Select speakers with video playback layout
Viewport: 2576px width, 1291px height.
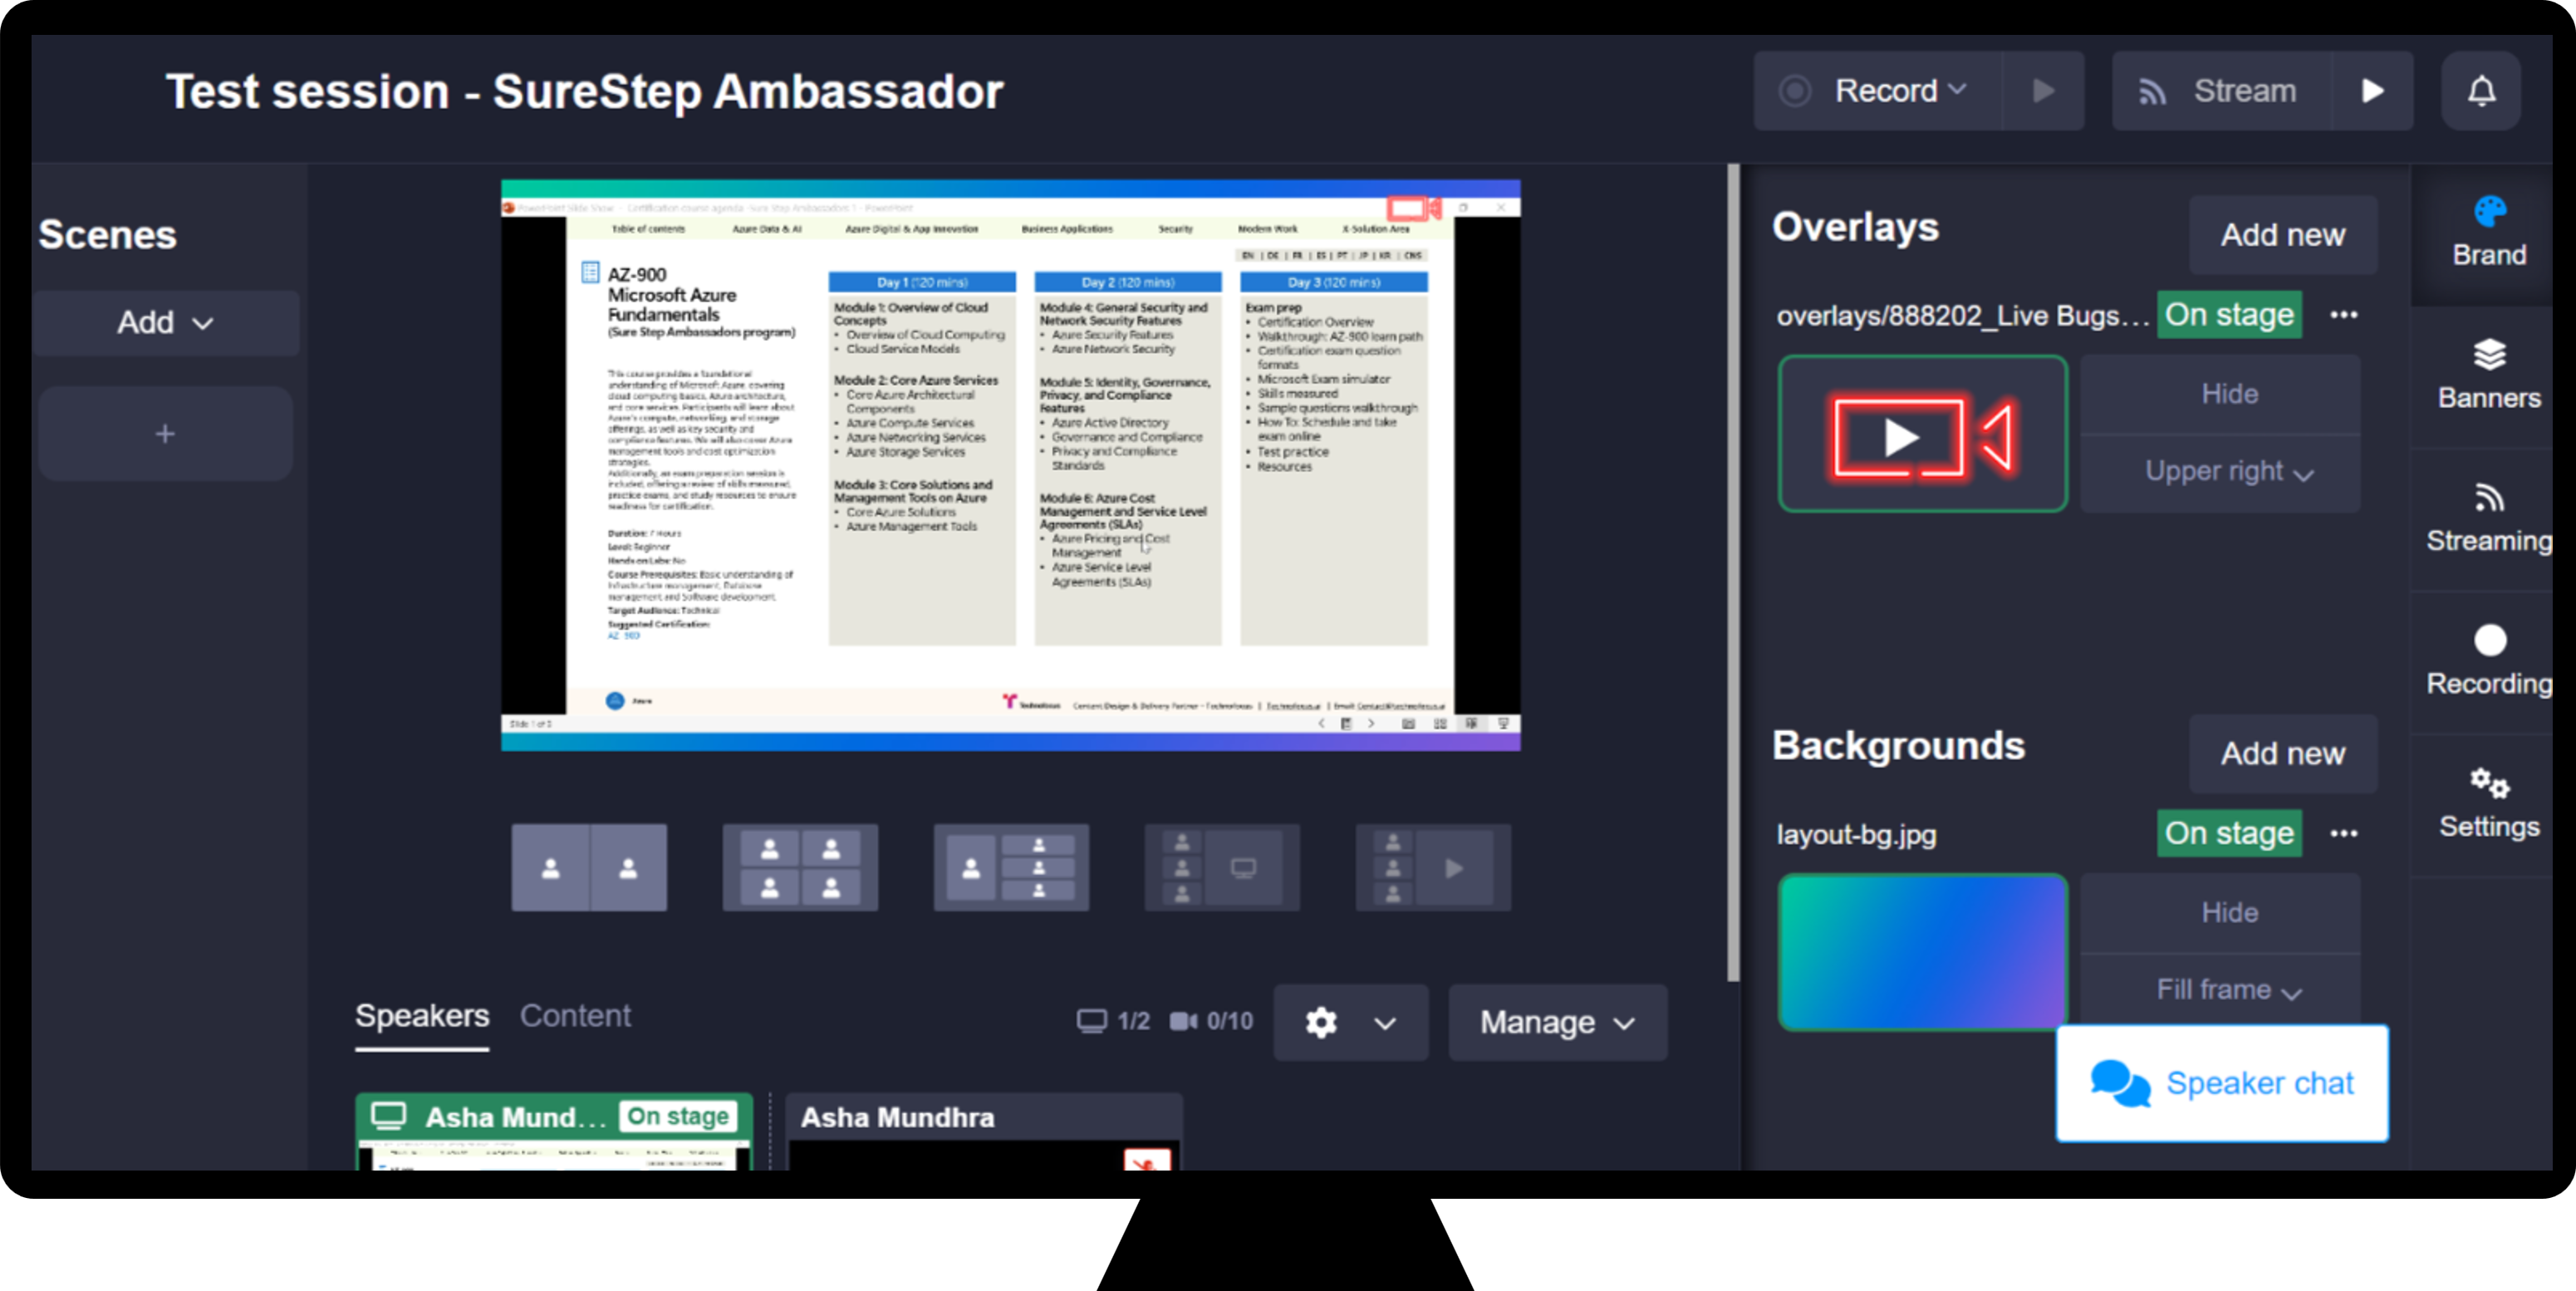tap(1433, 868)
